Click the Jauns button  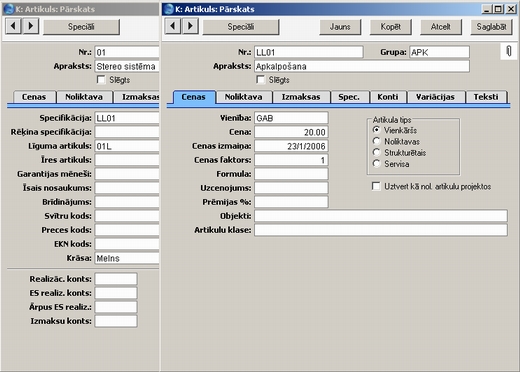tap(340, 27)
